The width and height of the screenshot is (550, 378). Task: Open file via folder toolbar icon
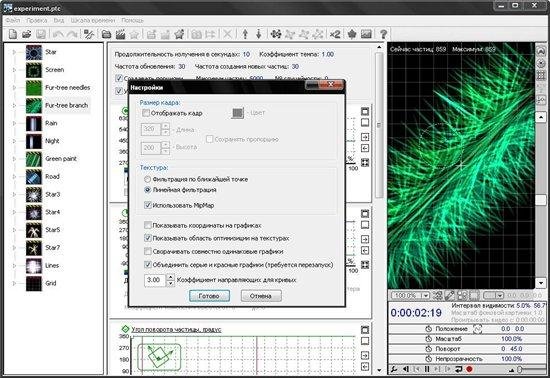pyautogui.click(x=27, y=34)
